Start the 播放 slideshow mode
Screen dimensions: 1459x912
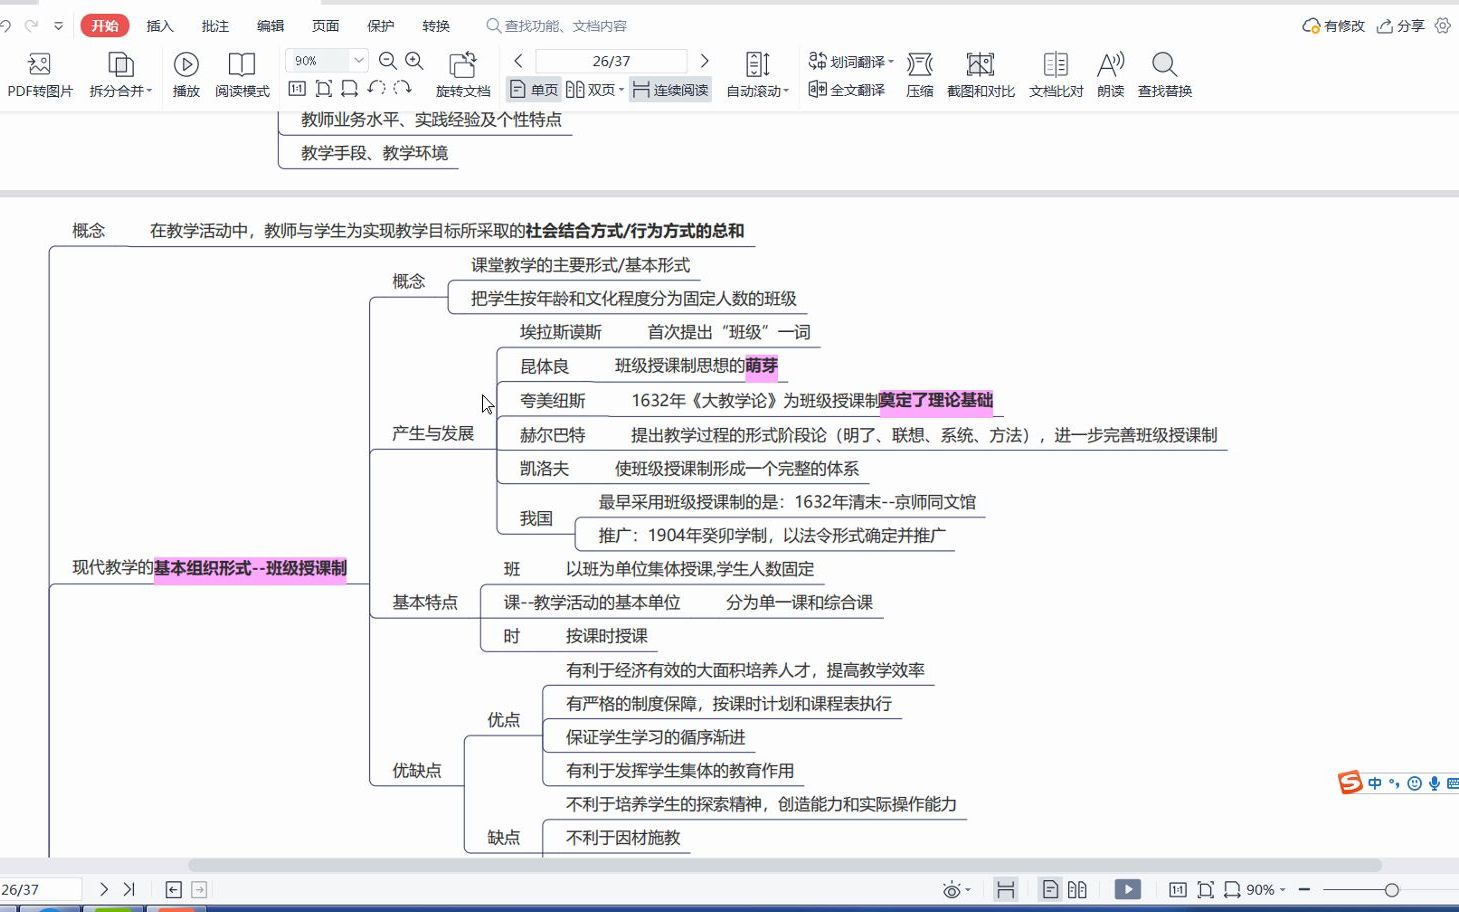(185, 73)
